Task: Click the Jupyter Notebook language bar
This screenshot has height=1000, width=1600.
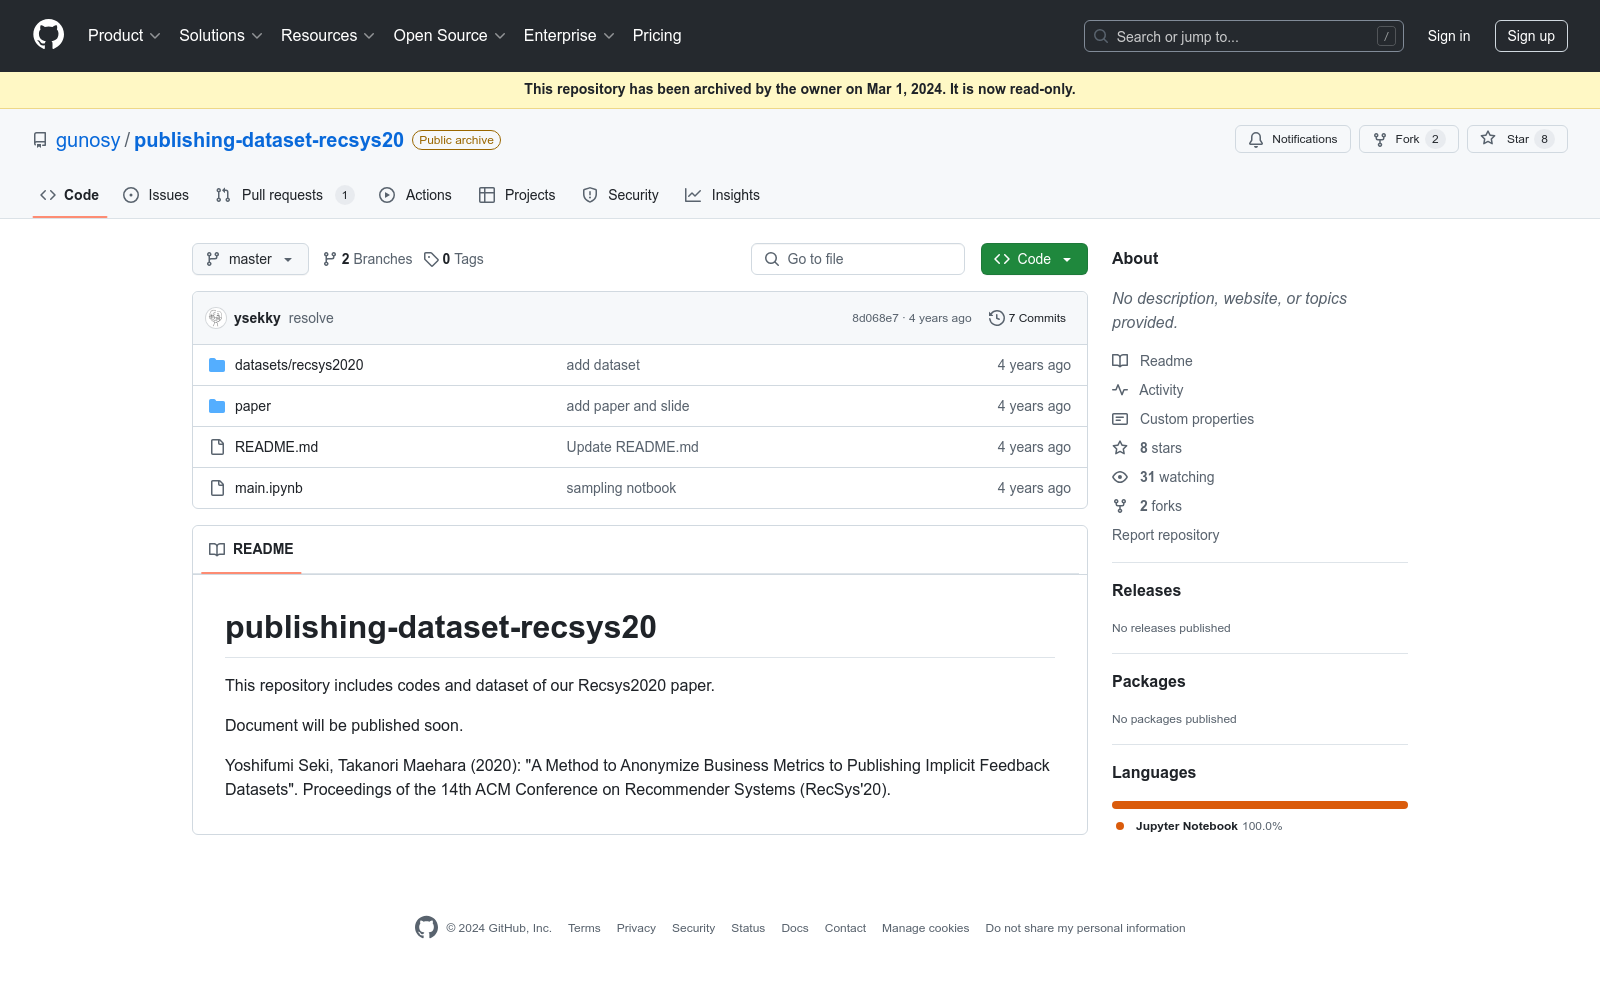Action: coord(1260,805)
